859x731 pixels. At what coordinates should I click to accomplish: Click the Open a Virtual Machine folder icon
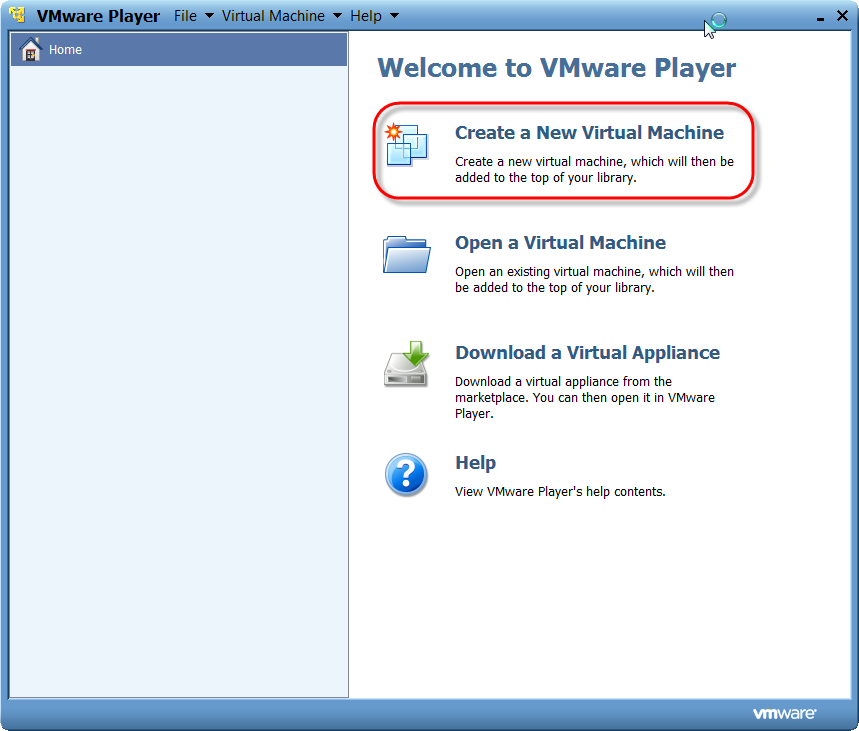(406, 254)
